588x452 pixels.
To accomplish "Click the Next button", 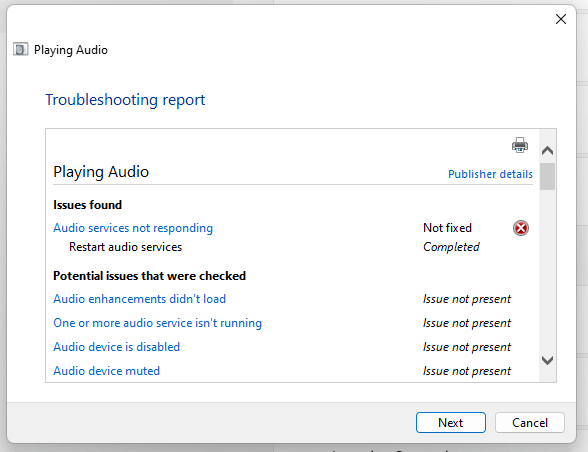I will click(x=451, y=423).
